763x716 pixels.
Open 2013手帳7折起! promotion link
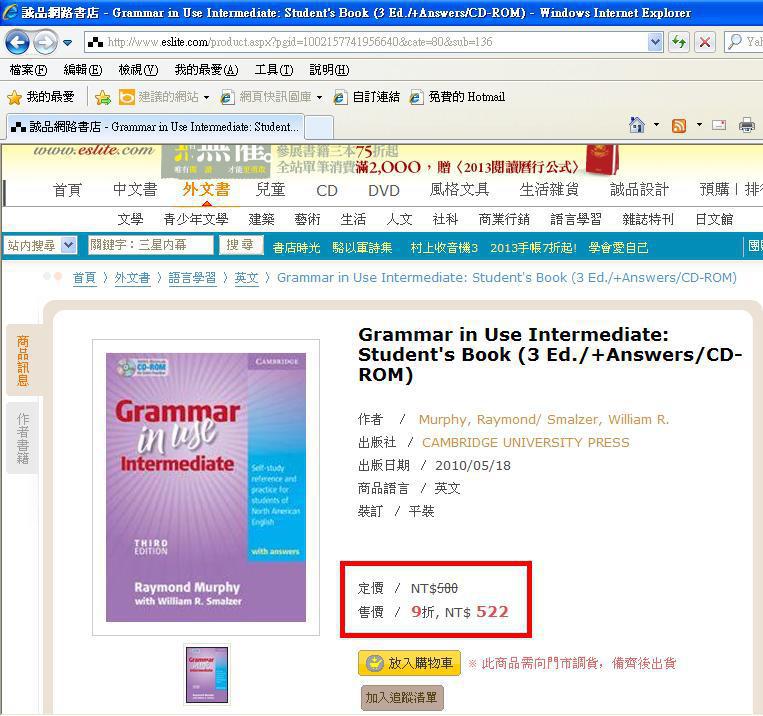533,248
